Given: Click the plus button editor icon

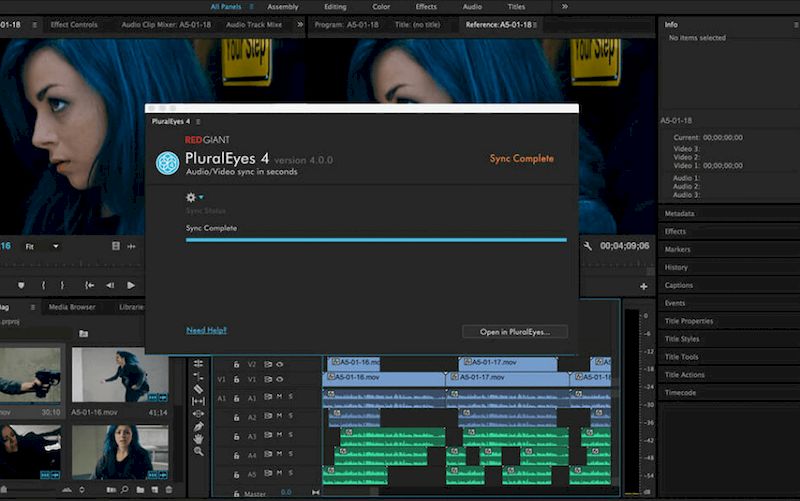Looking at the screenshot, I should pyautogui.click(x=644, y=287).
